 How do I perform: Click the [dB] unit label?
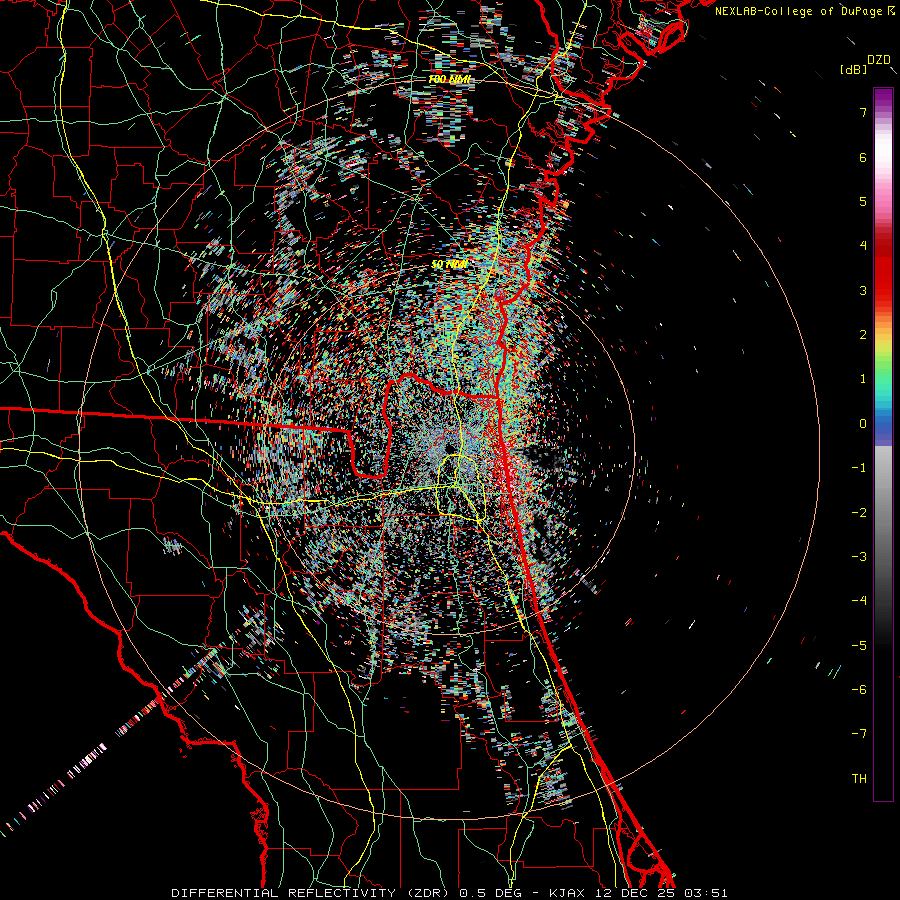pyautogui.click(x=853, y=70)
